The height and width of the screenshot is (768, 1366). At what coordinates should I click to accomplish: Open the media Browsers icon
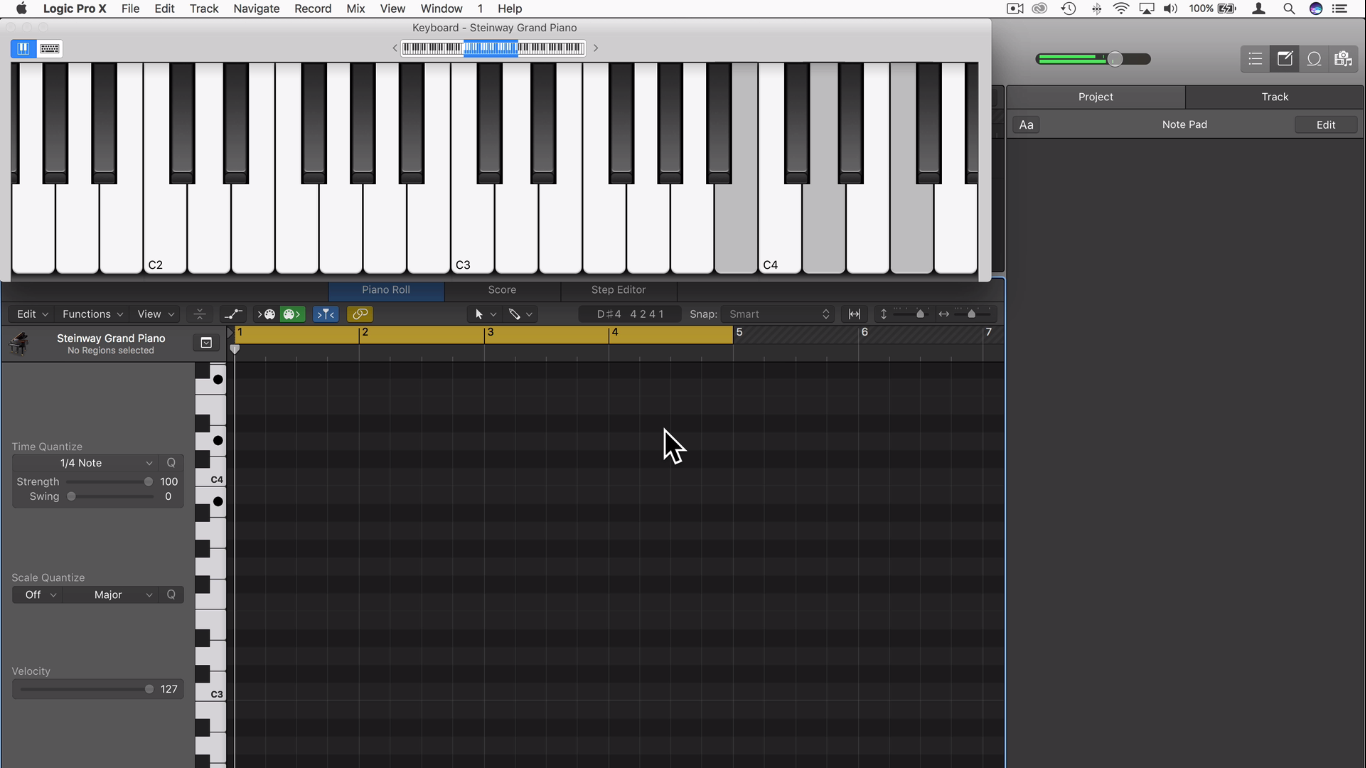(1343, 59)
